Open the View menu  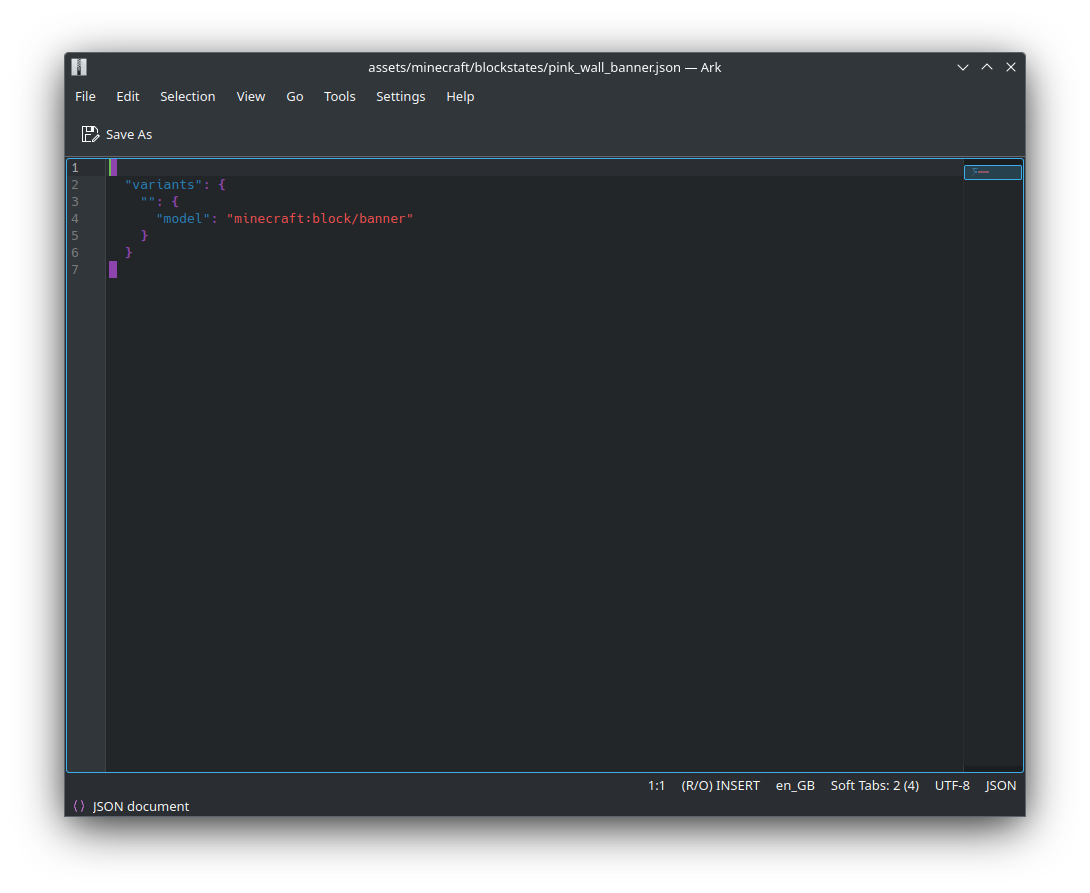point(251,97)
